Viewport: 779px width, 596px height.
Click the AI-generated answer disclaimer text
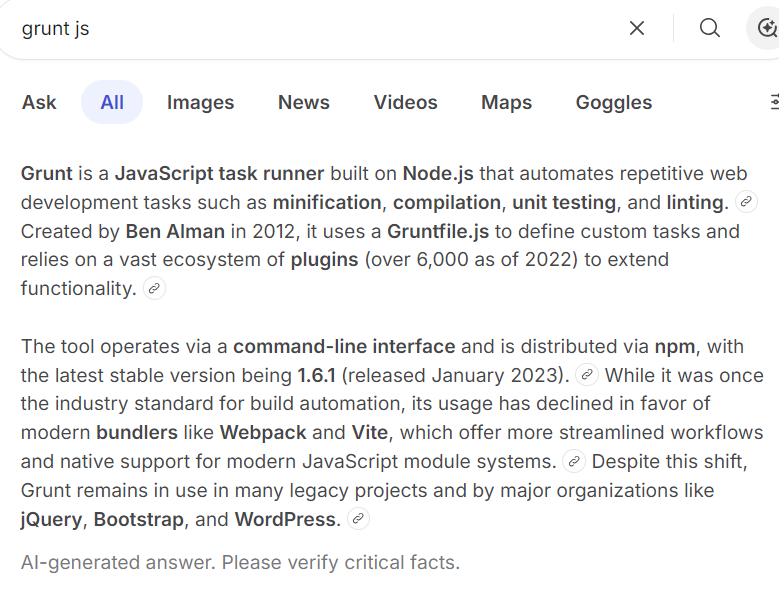click(x=240, y=563)
